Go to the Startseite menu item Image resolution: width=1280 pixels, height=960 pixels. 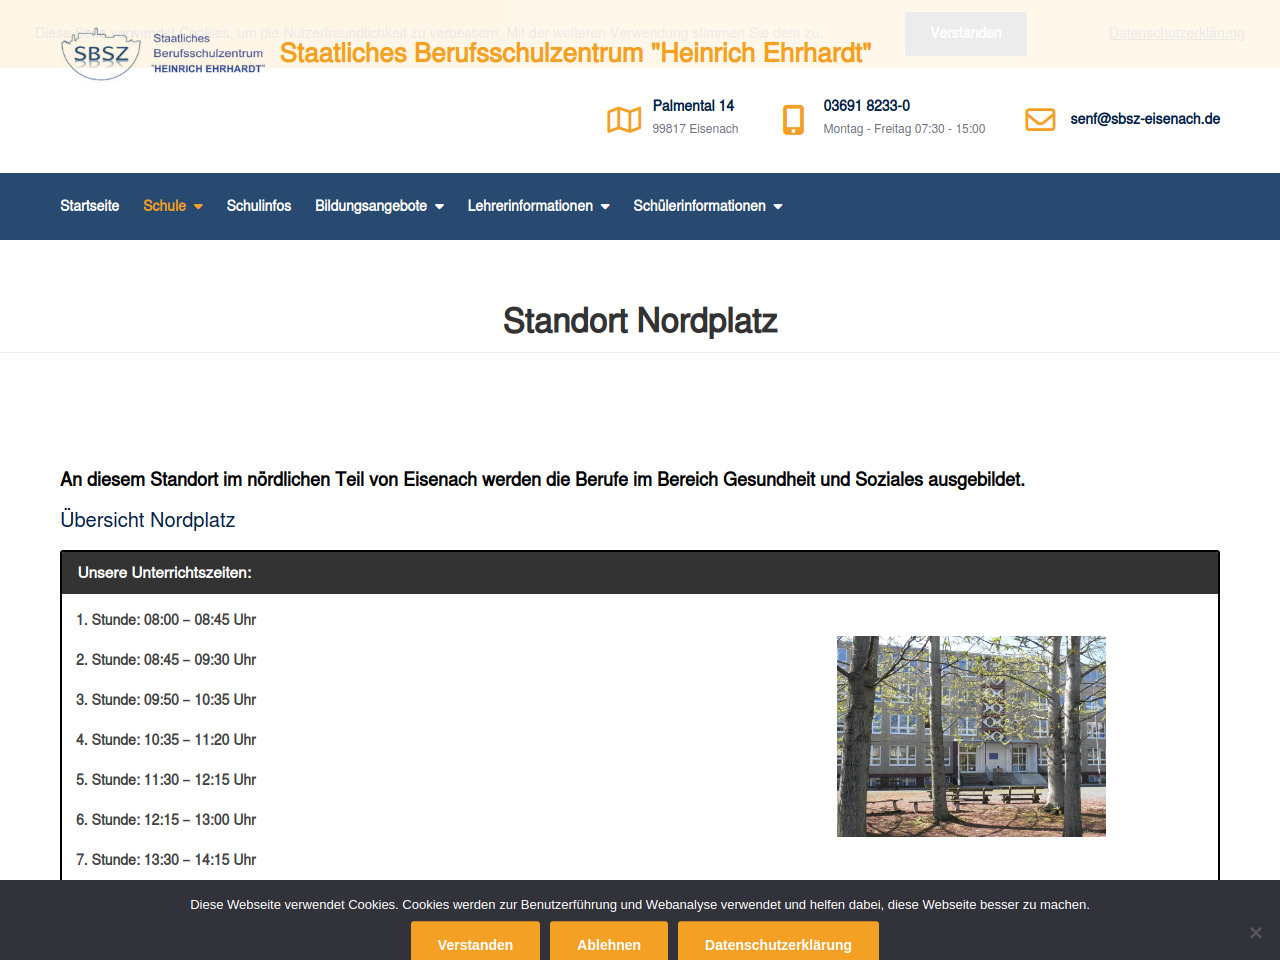tap(89, 206)
